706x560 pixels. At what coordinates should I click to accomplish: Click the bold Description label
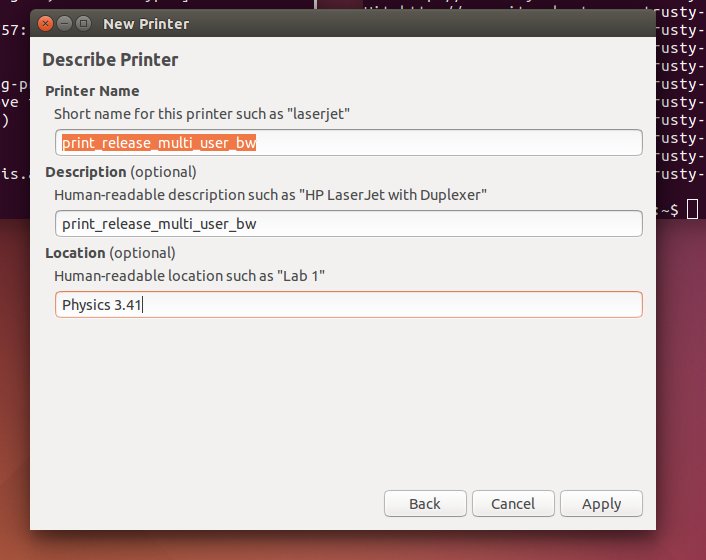tap(86, 171)
